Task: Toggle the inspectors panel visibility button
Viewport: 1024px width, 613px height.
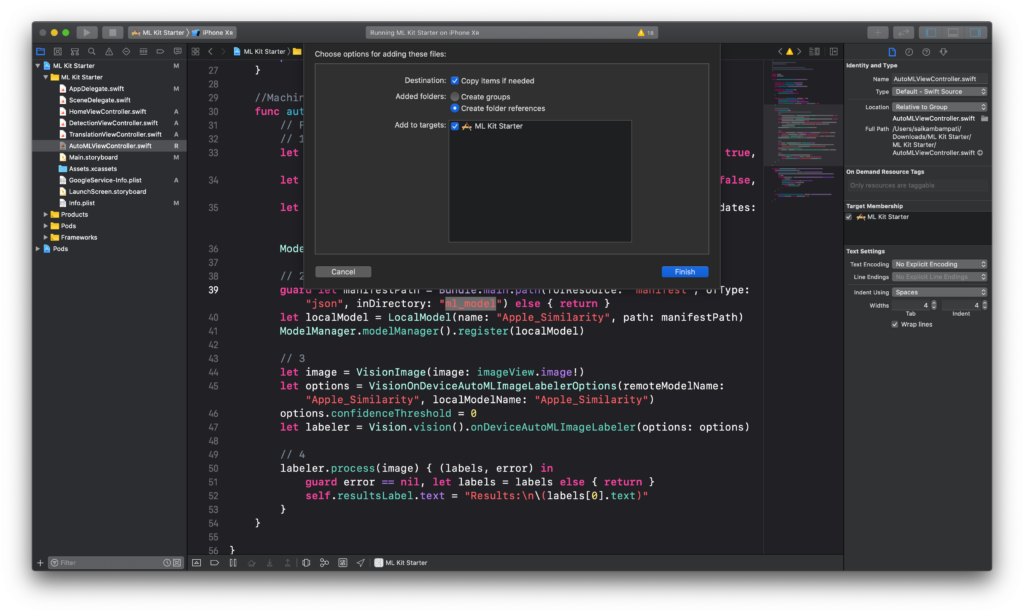Action: point(975,33)
